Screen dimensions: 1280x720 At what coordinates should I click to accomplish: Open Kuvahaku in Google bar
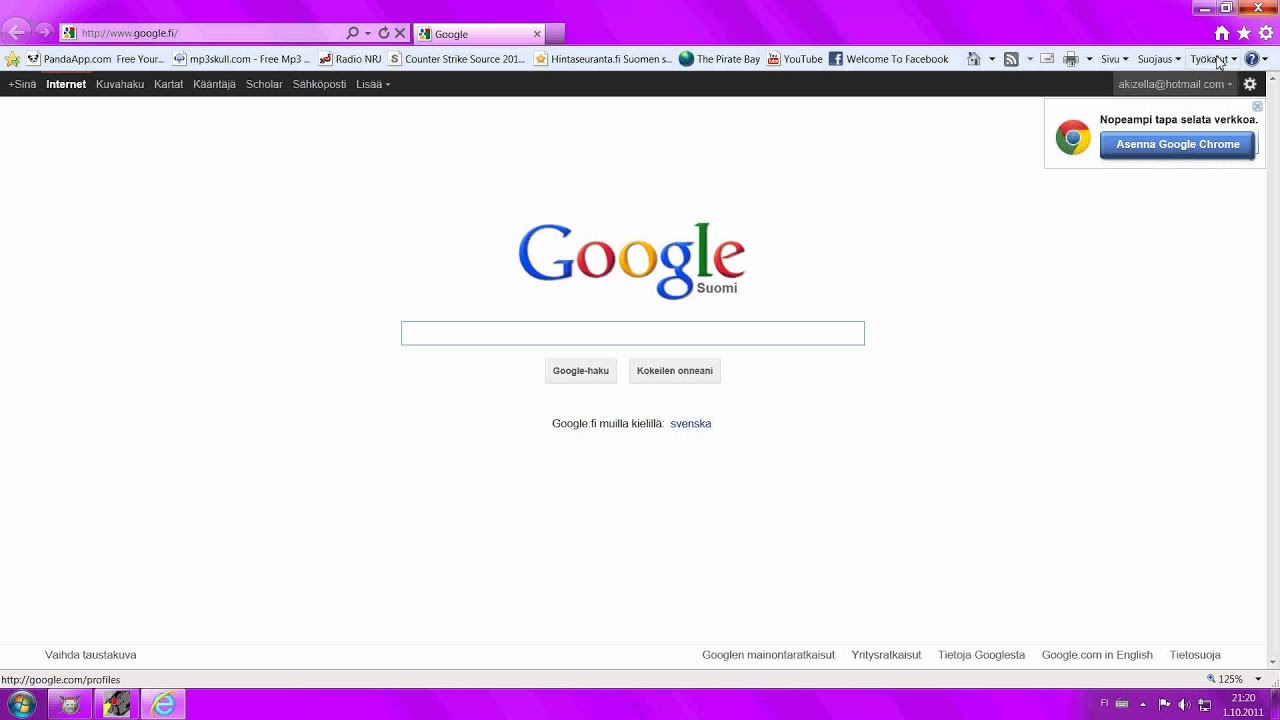[x=120, y=84]
